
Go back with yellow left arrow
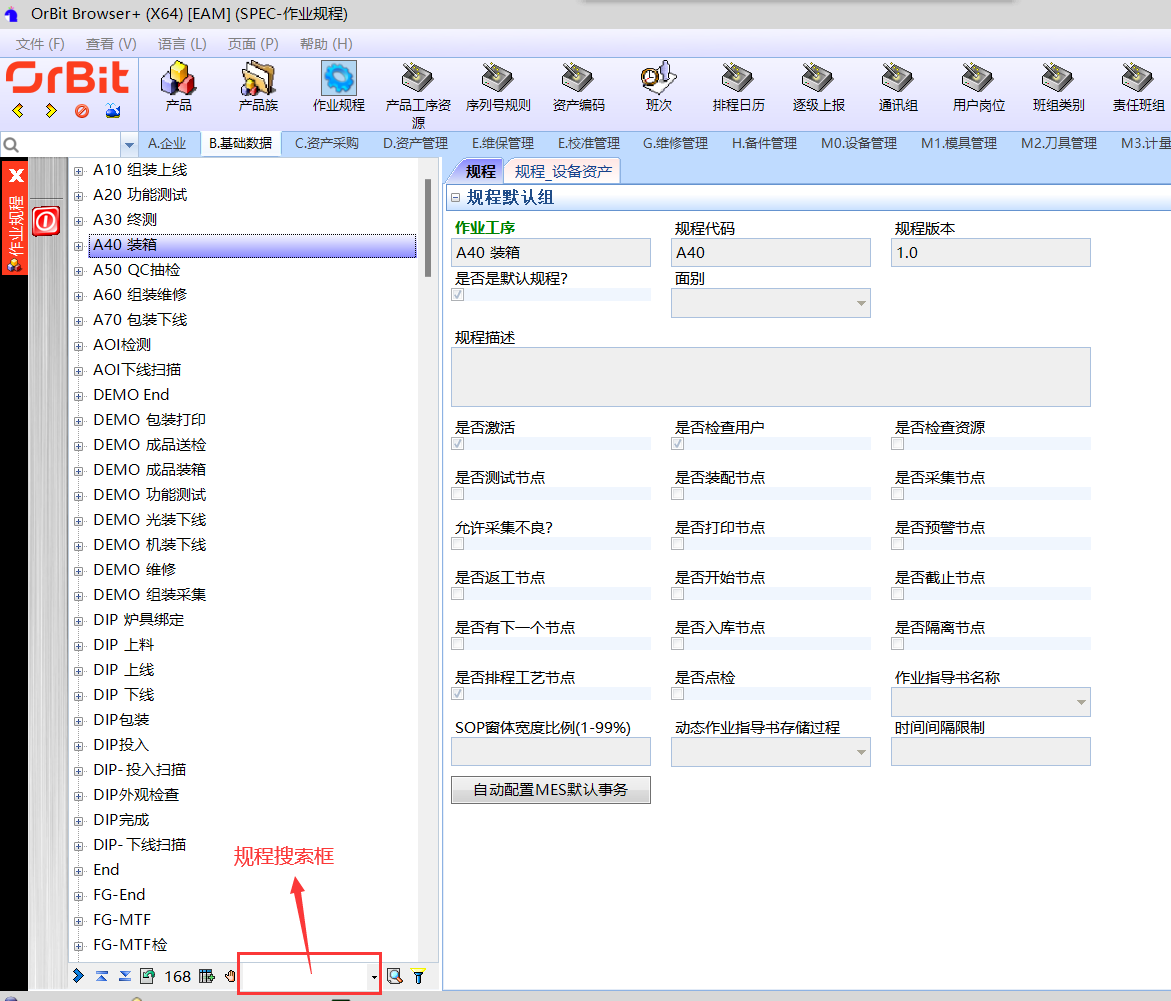[x=19, y=111]
